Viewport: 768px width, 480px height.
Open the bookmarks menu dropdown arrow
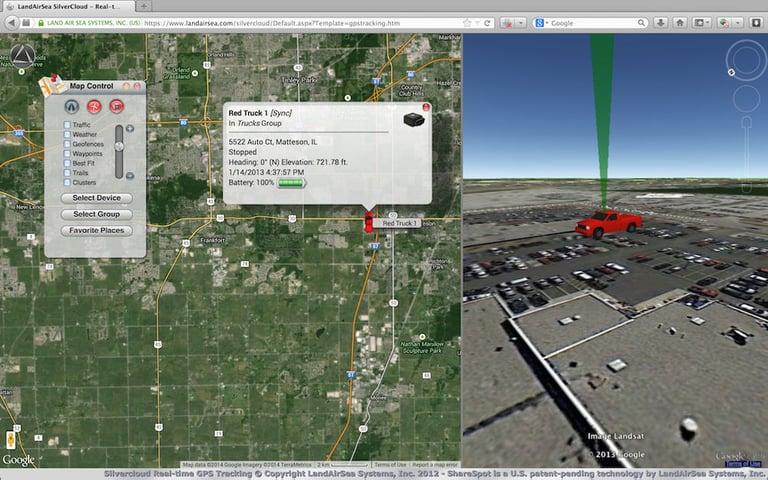(x=708, y=23)
